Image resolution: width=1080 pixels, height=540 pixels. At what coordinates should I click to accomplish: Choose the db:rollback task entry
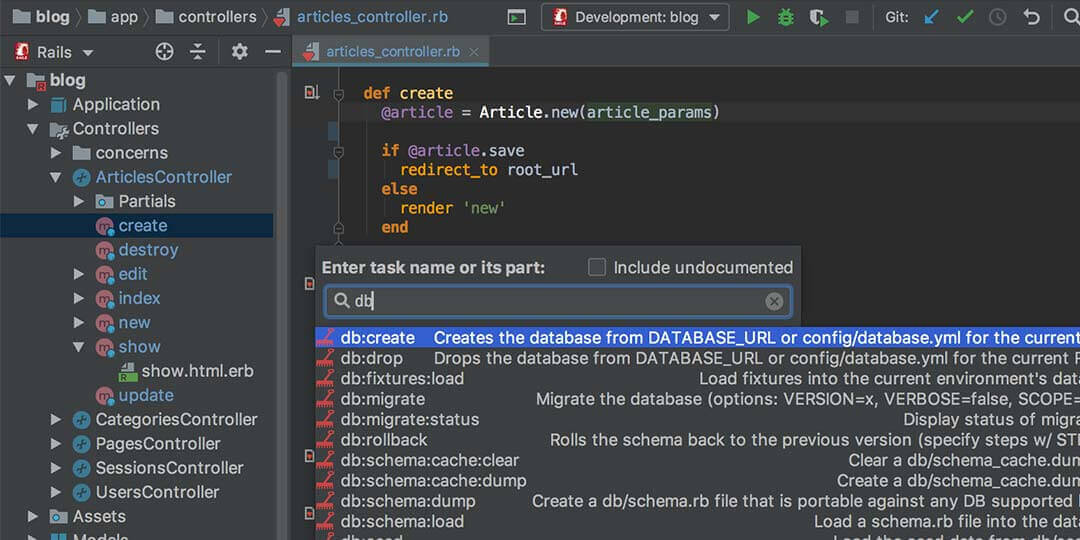(383, 440)
